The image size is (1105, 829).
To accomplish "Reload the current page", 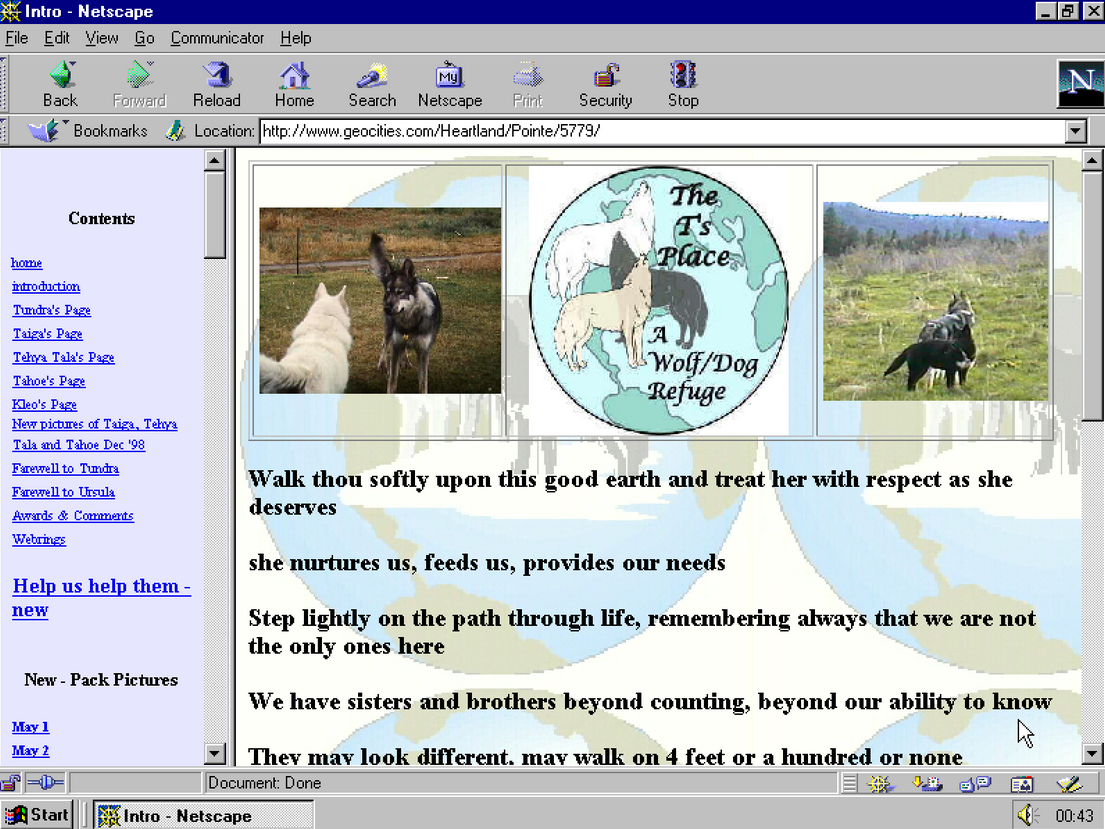I will [x=216, y=84].
